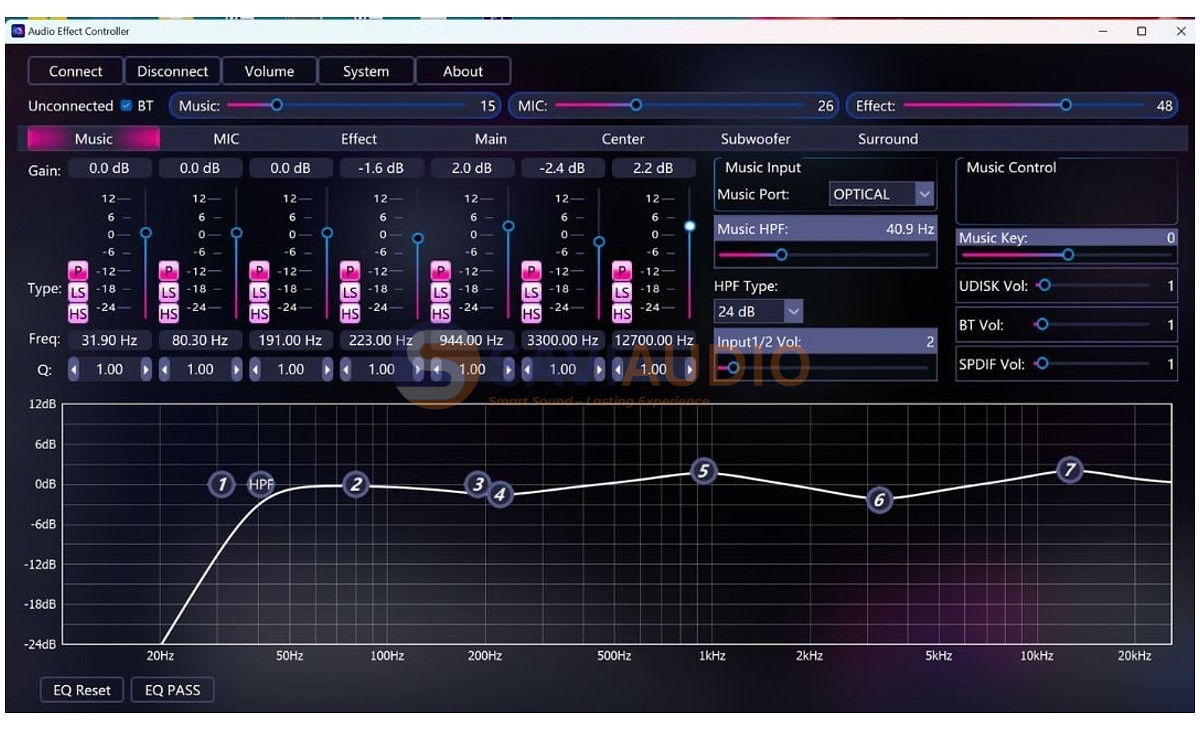Toggle the BT checkbox
The height and width of the screenshot is (730, 1200).
tap(126, 105)
